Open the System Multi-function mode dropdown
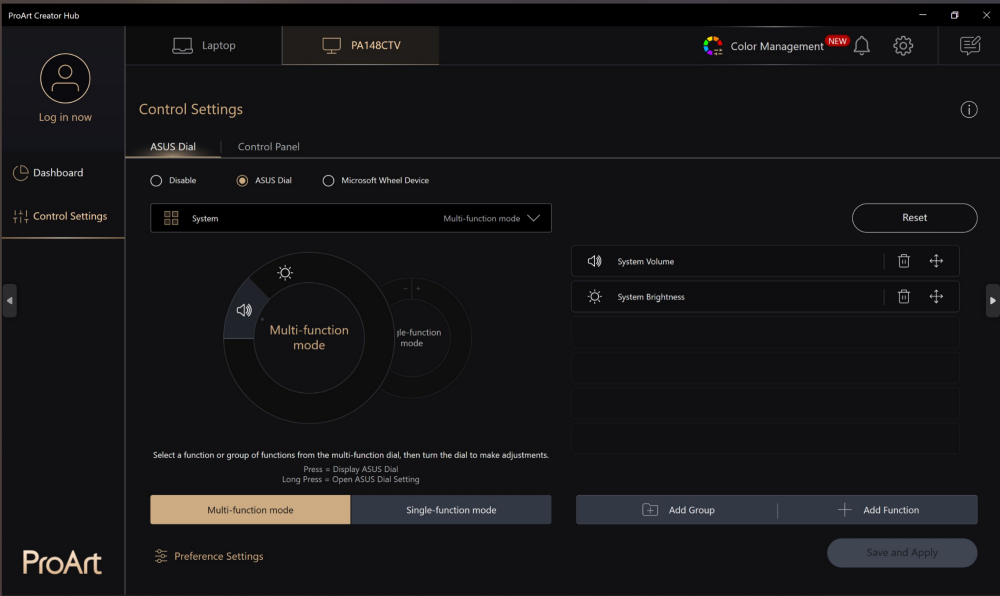1000x596 pixels. click(x=351, y=218)
